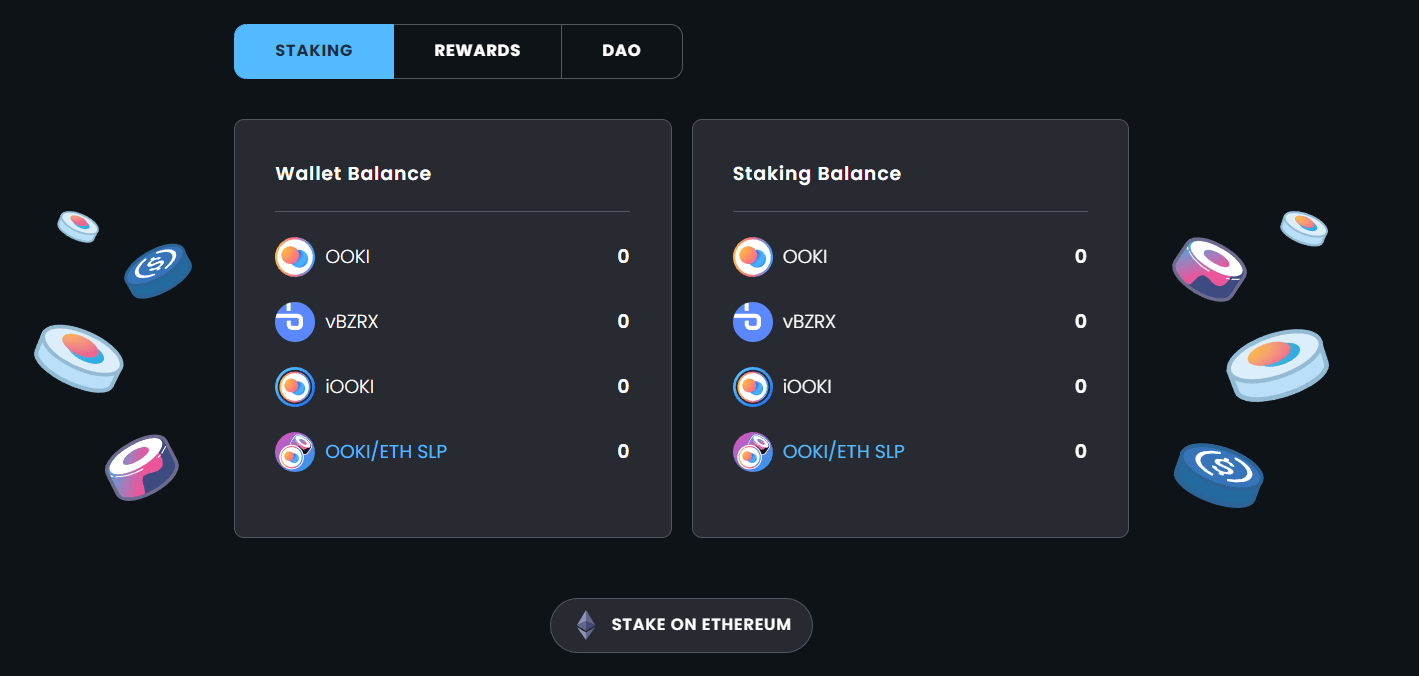Click OOKI token icon in Staking Balance
The height and width of the screenshot is (676, 1419).
tap(753, 257)
